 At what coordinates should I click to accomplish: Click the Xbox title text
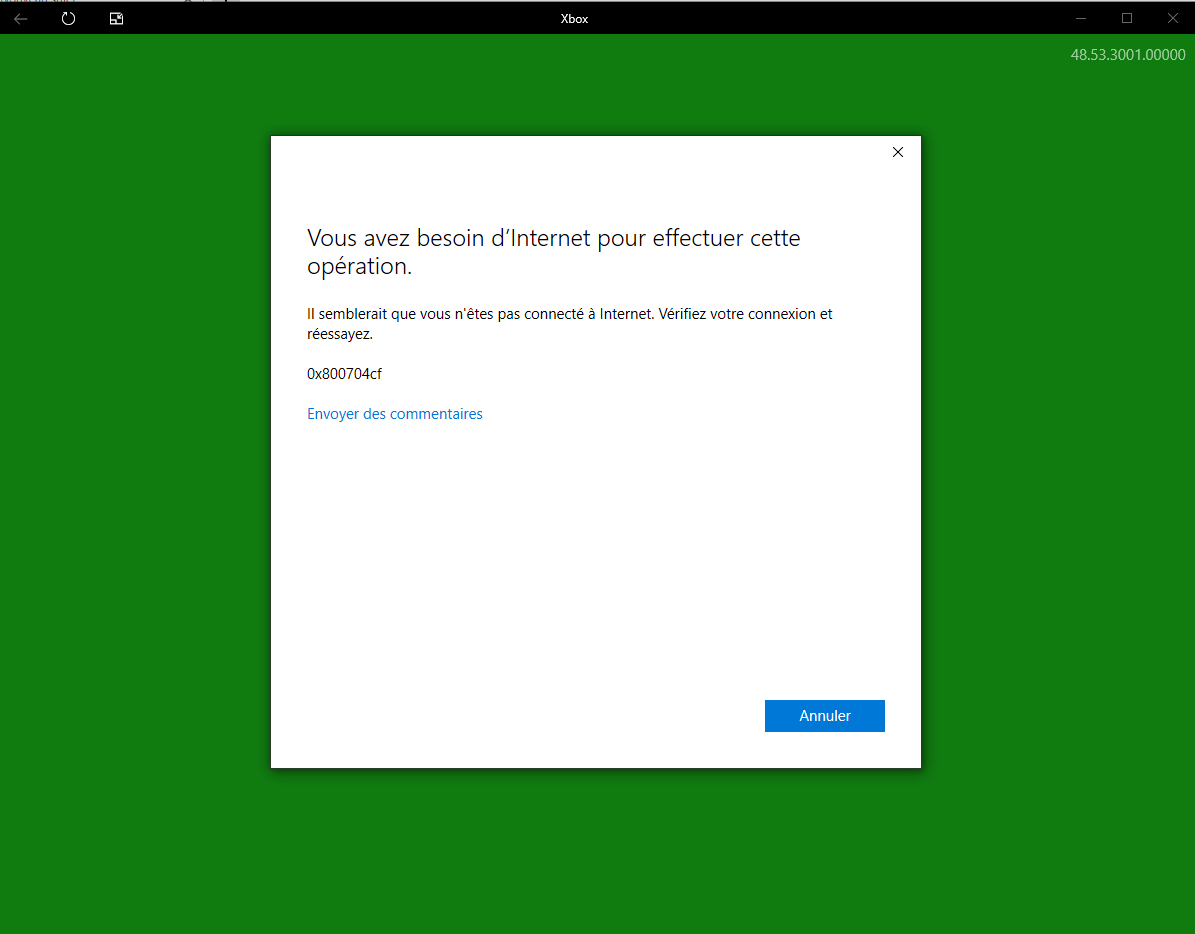coord(574,19)
